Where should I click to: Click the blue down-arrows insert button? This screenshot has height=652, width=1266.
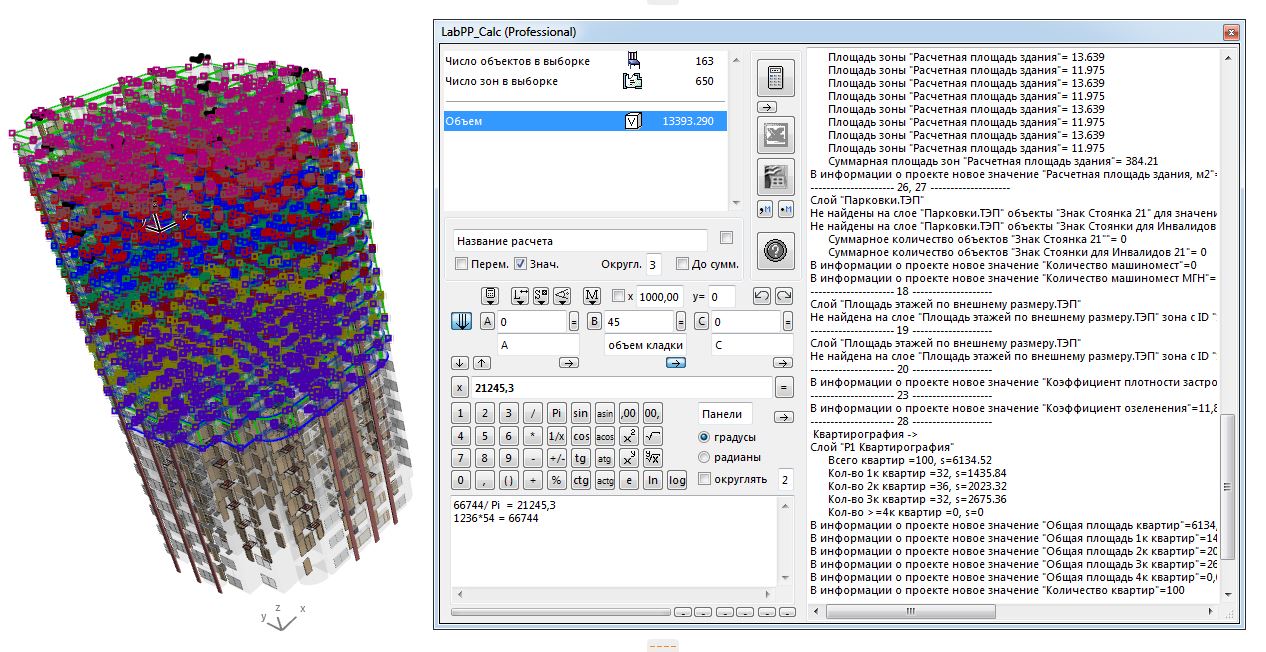click(462, 321)
